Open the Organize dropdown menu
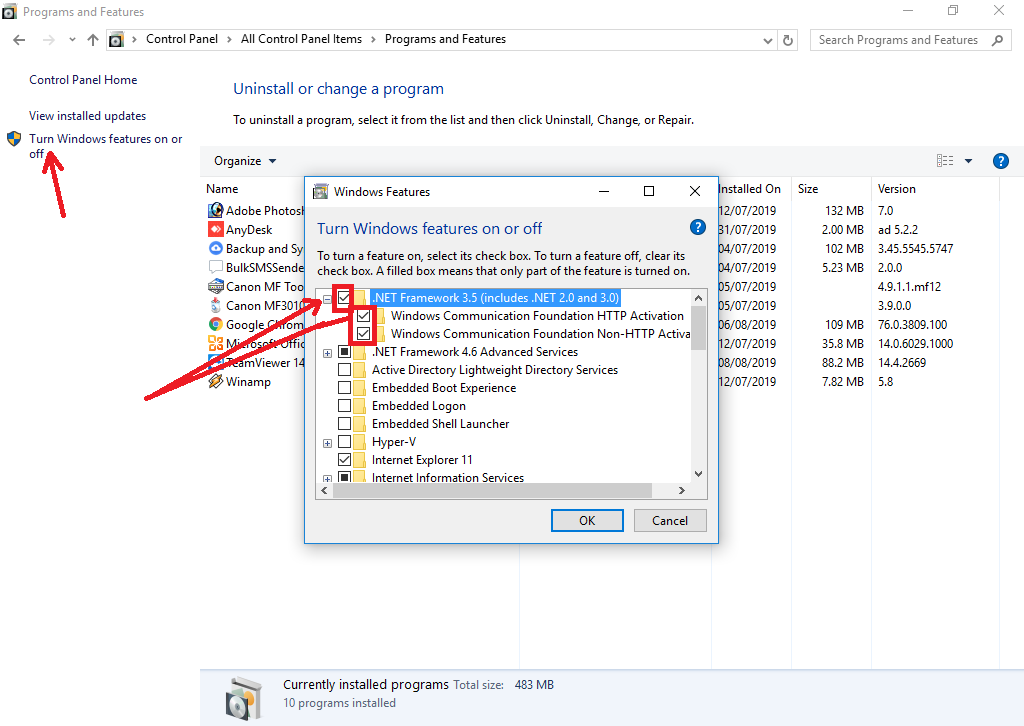The width and height of the screenshot is (1024, 726). [245, 161]
